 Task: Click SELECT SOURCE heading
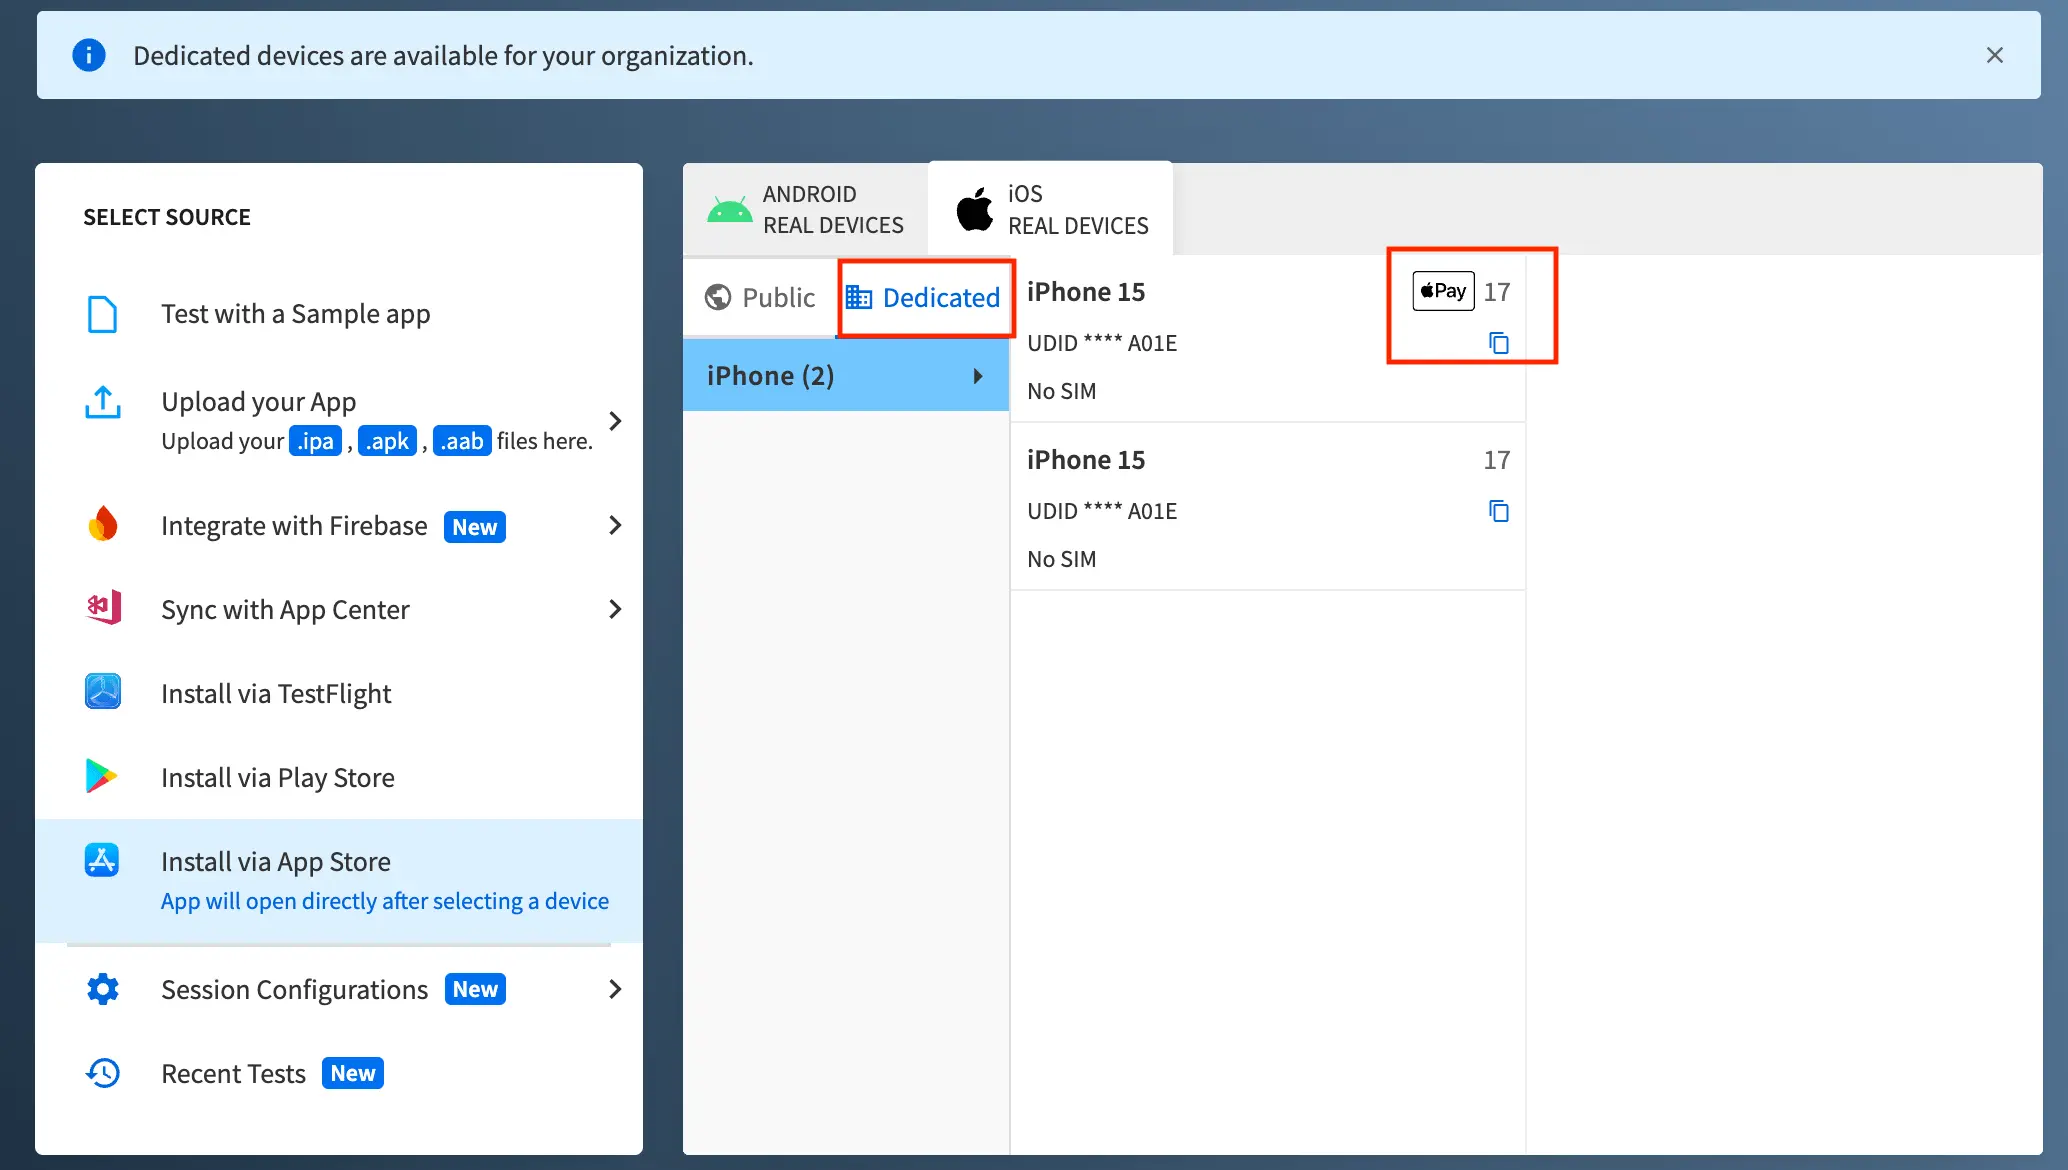click(x=167, y=217)
